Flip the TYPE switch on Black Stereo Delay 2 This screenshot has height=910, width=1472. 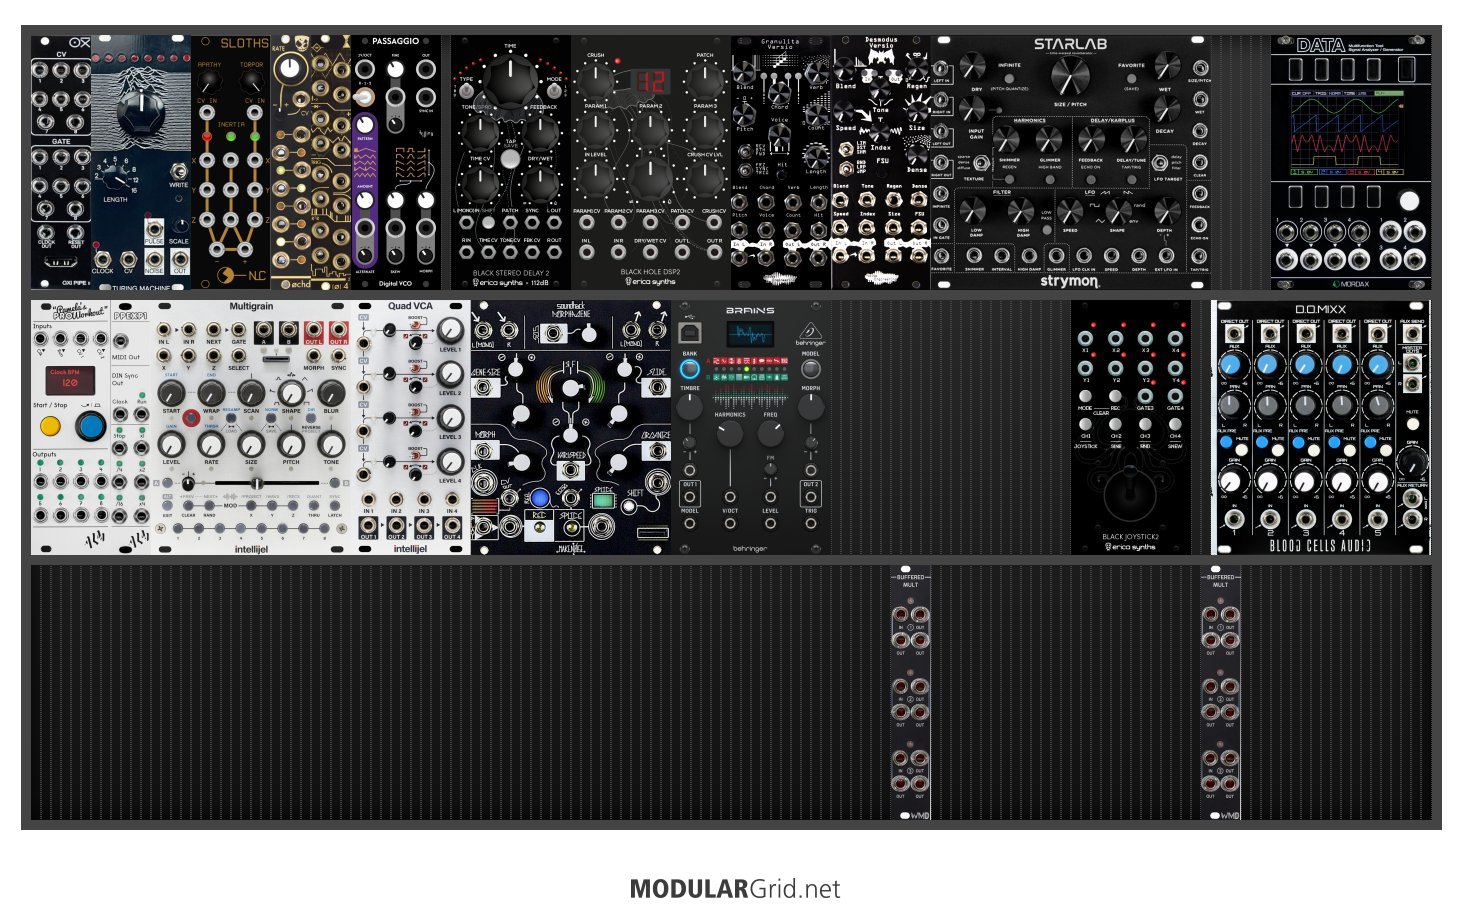click(467, 92)
